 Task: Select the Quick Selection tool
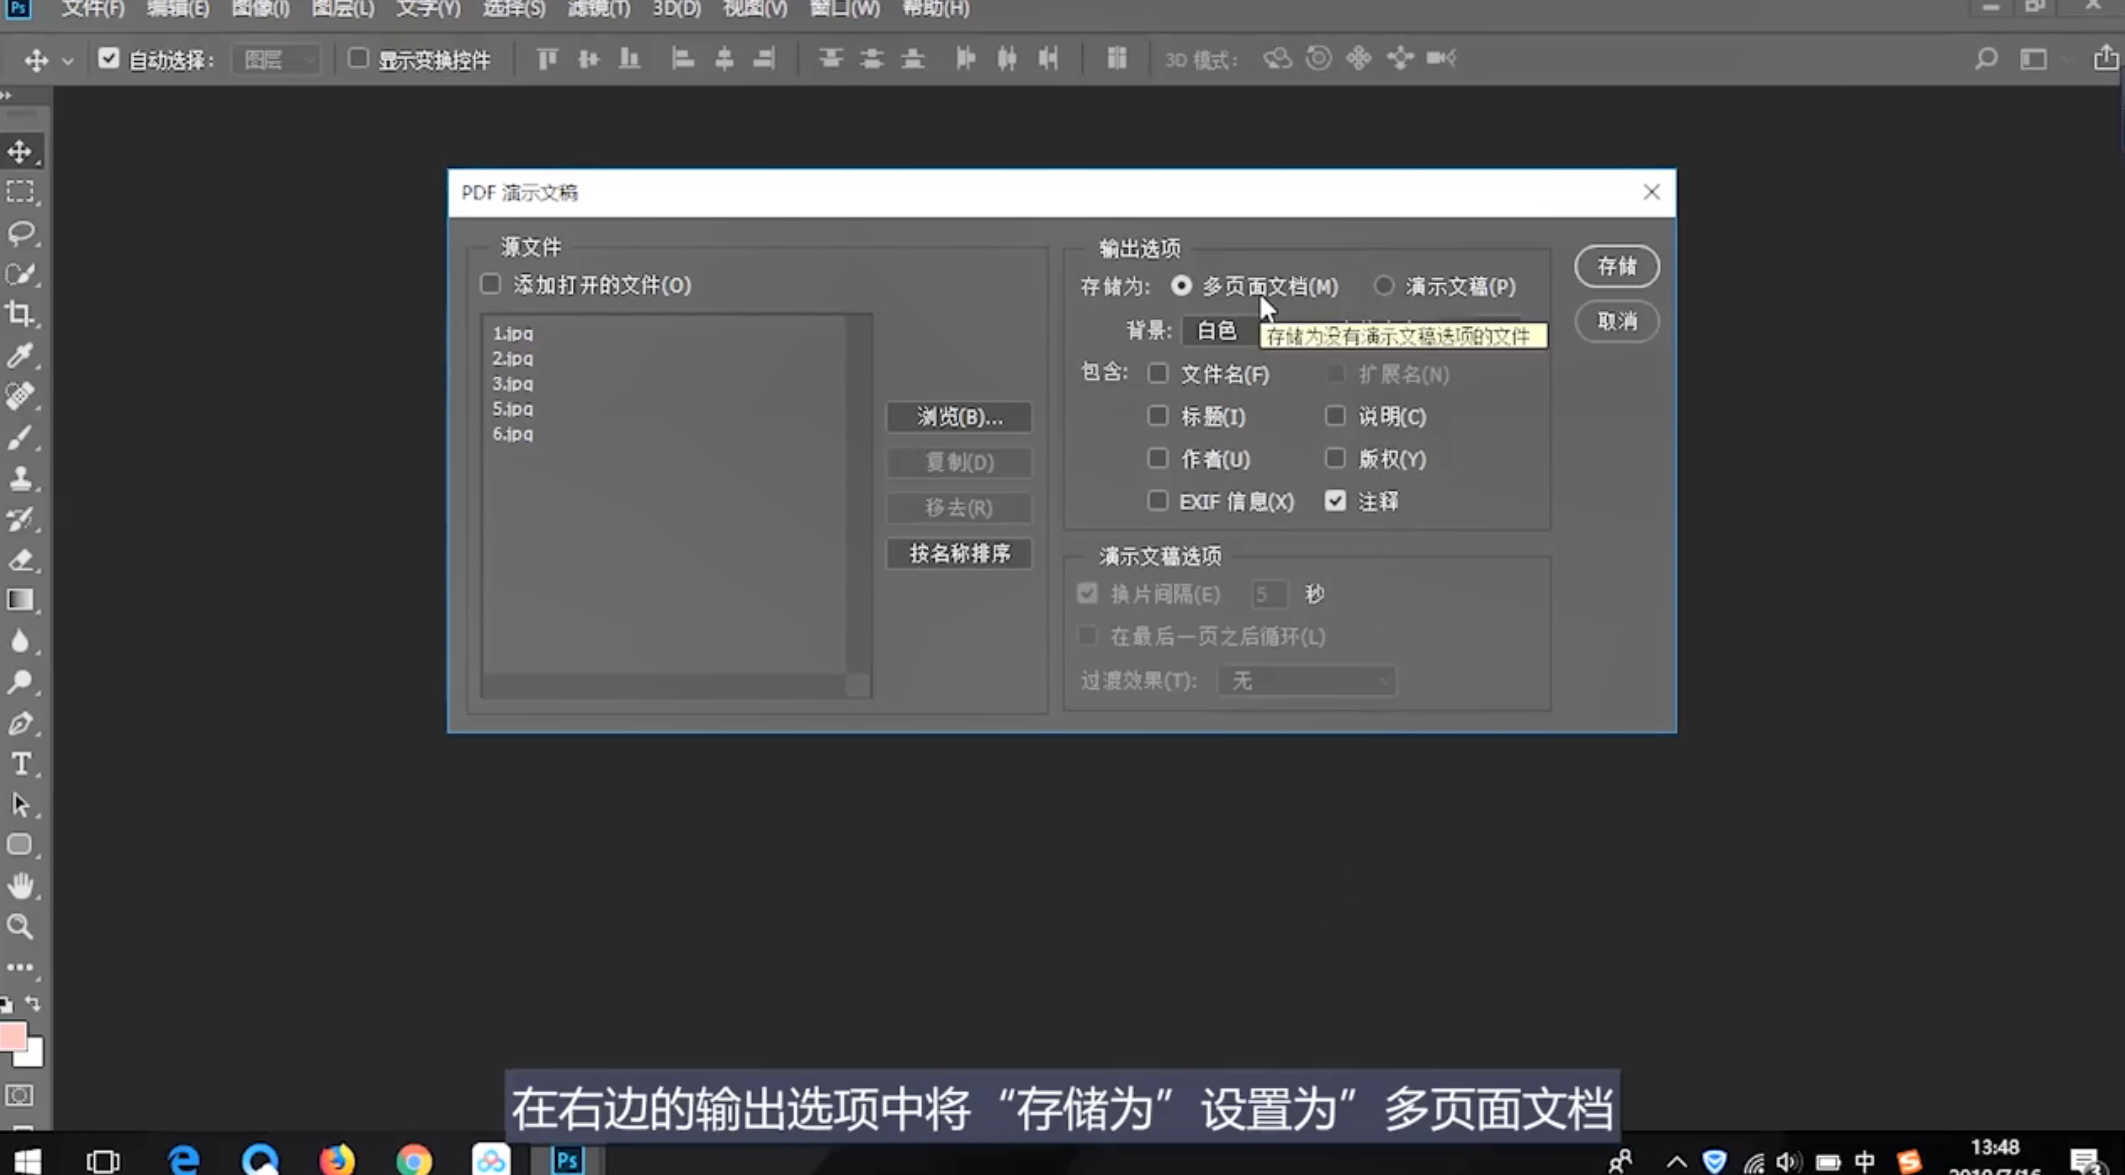click(x=20, y=273)
